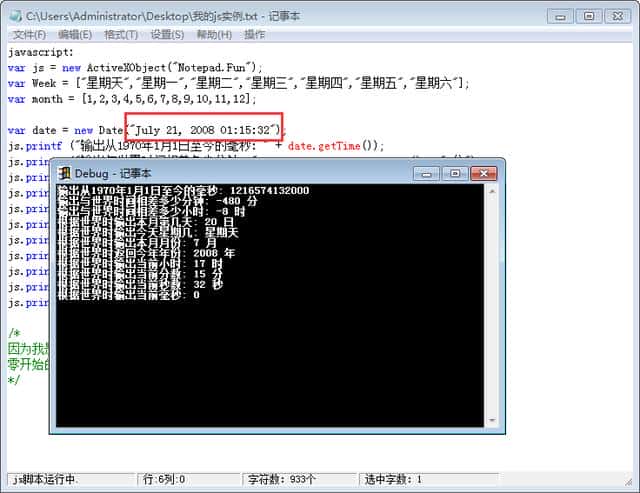Click the main window resize grip

[x=628, y=482]
